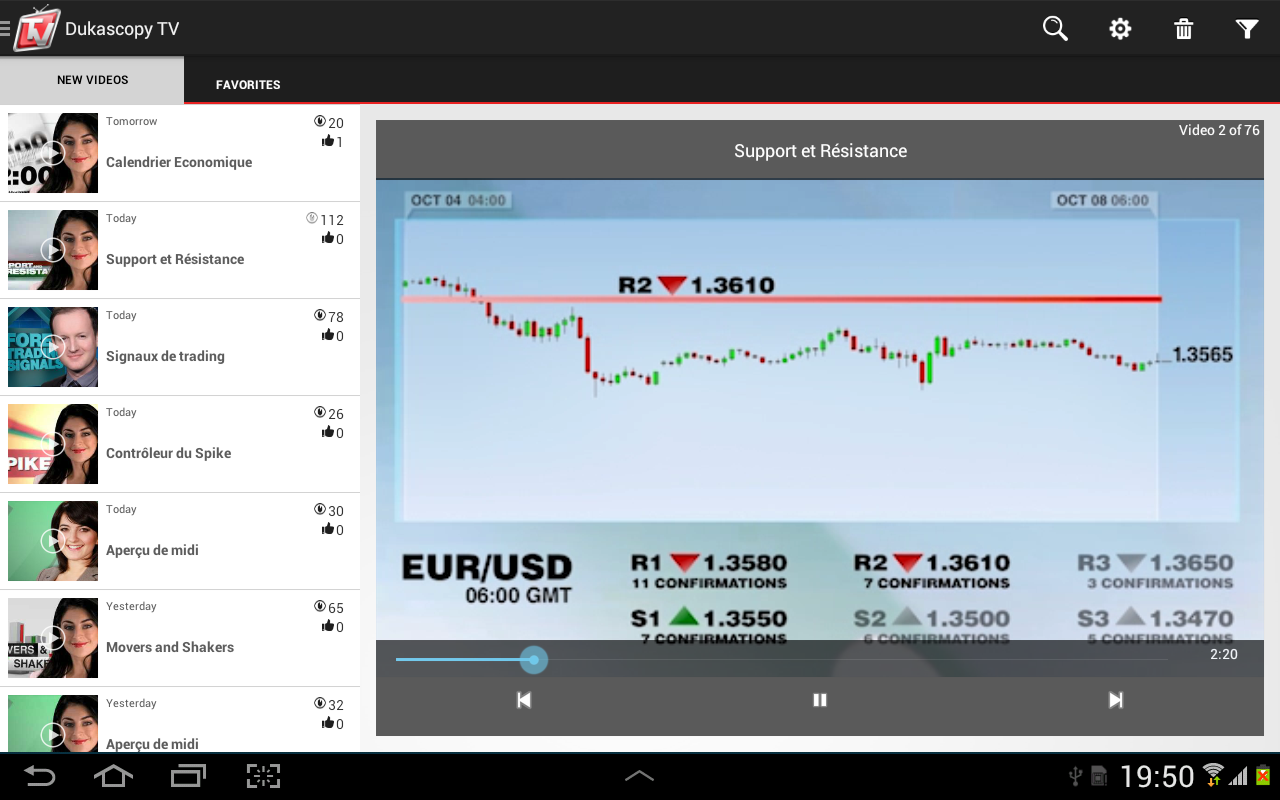Switch to the FAVORITES tab
The width and height of the screenshot is (1280, 800).
tap(248, 85)
